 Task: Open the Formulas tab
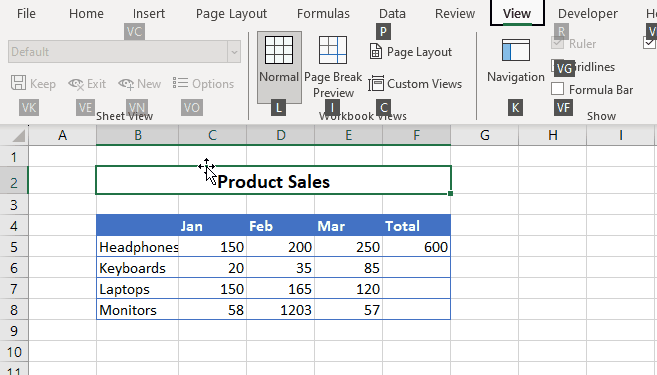coord(323,13)
